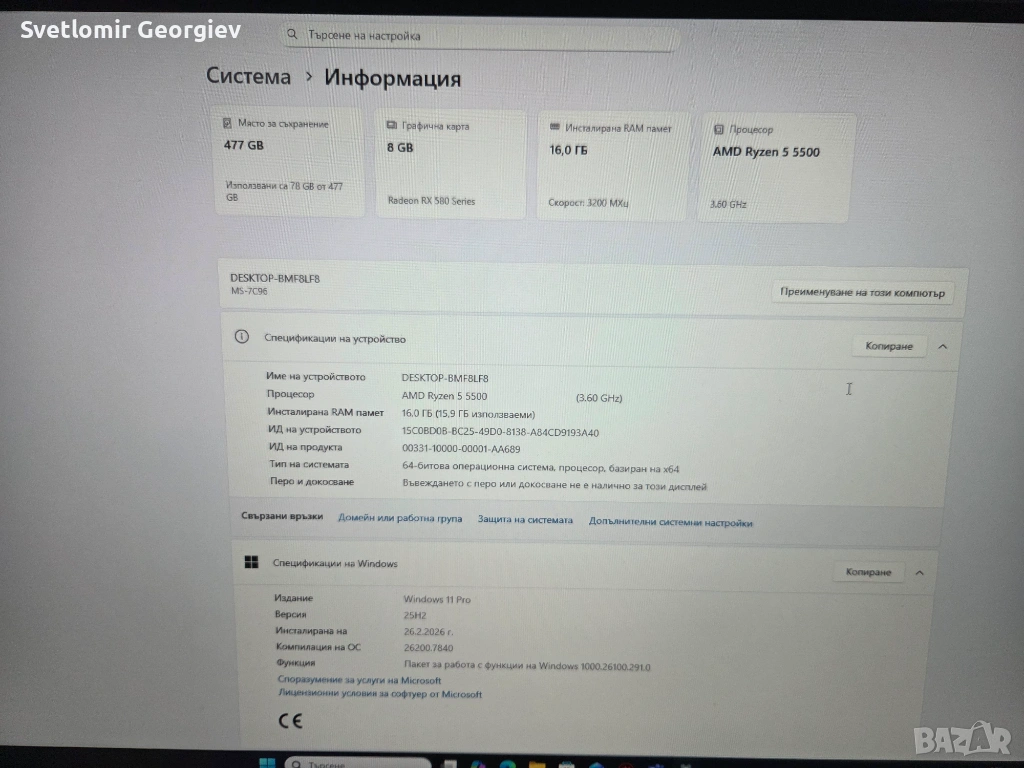This screenshot has width=1024, height=768.
Task: Select the install date 26.2.2026 г.
Action: pos(428,632)
